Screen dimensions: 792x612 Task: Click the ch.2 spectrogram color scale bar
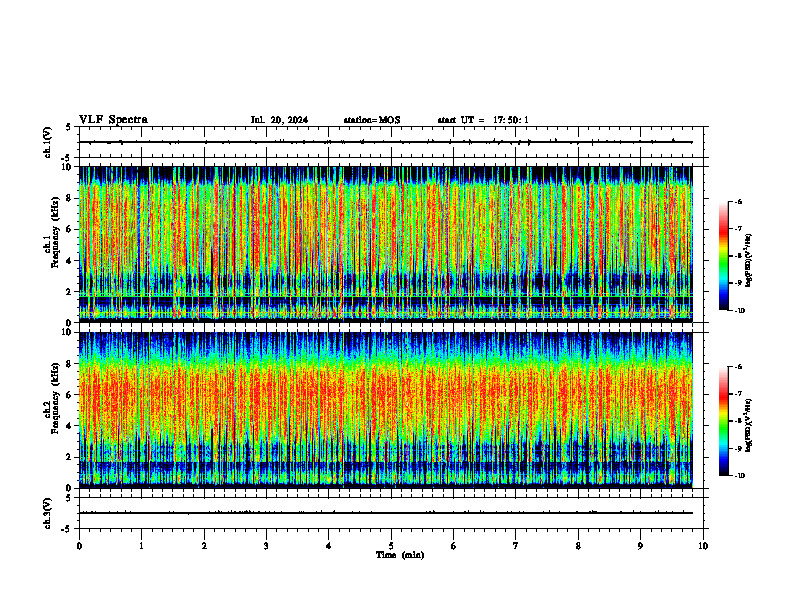[724, 421]
